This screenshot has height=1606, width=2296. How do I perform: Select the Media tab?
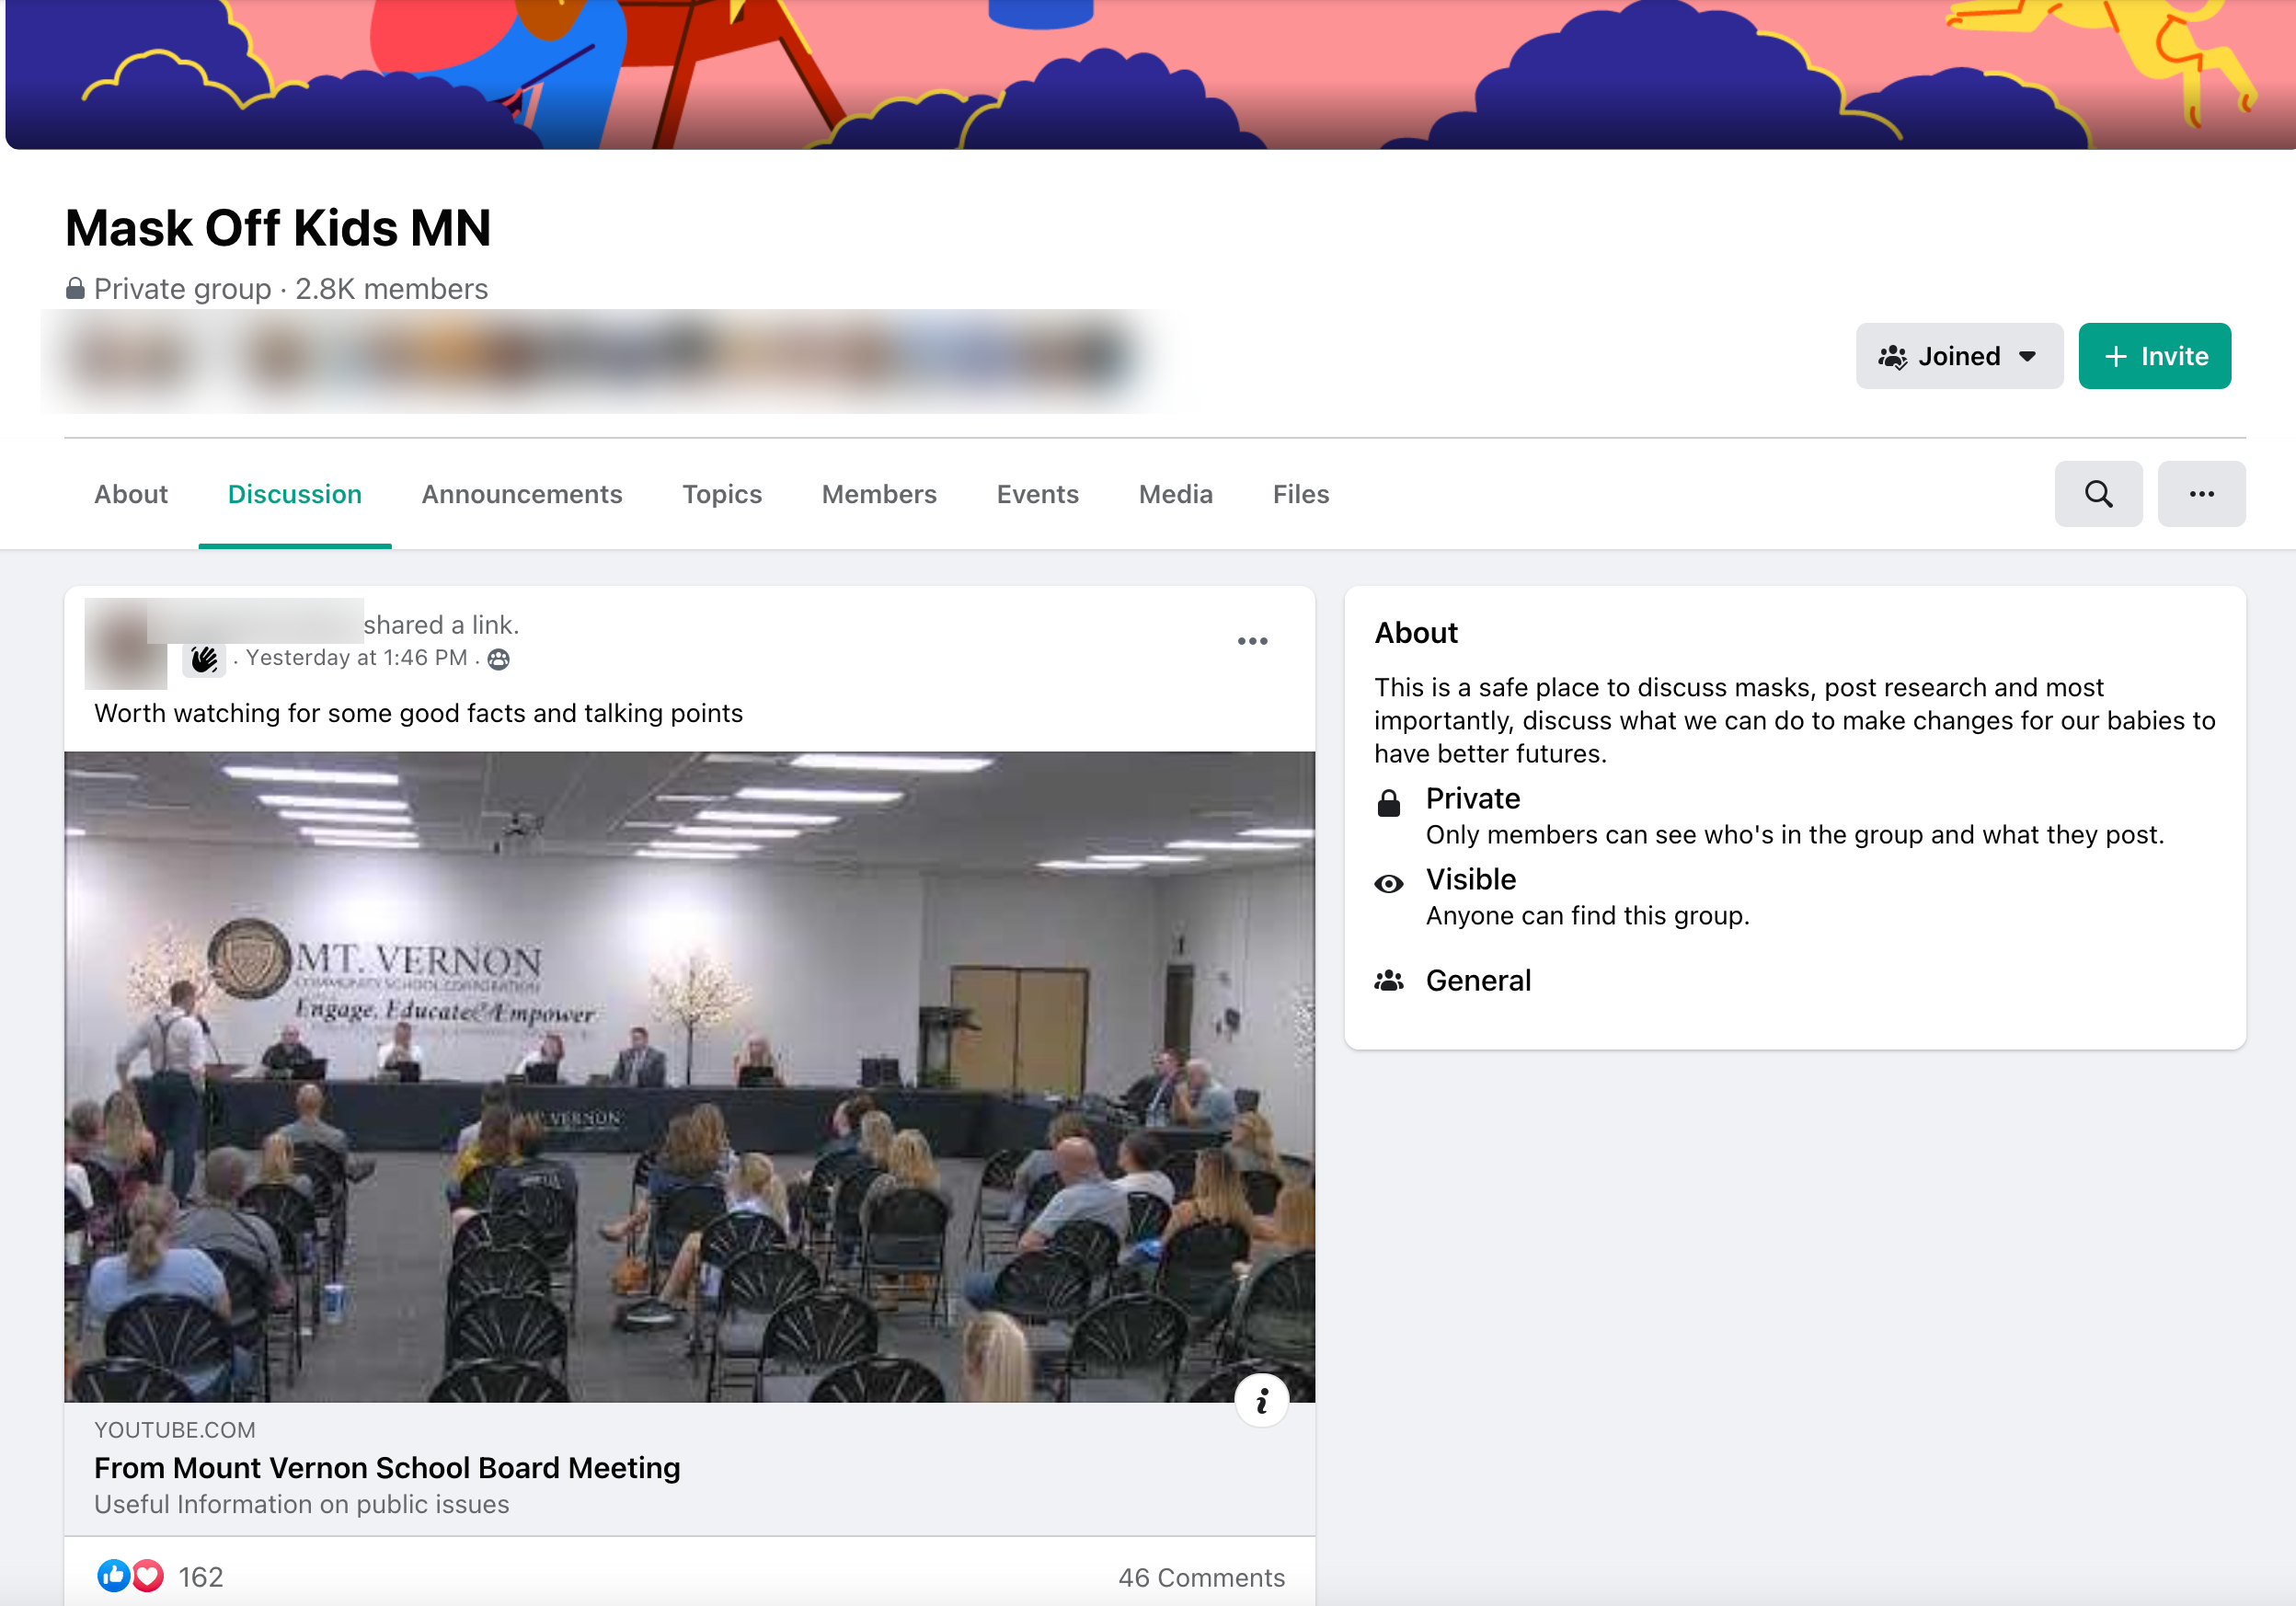click(x=1175, y=494)
